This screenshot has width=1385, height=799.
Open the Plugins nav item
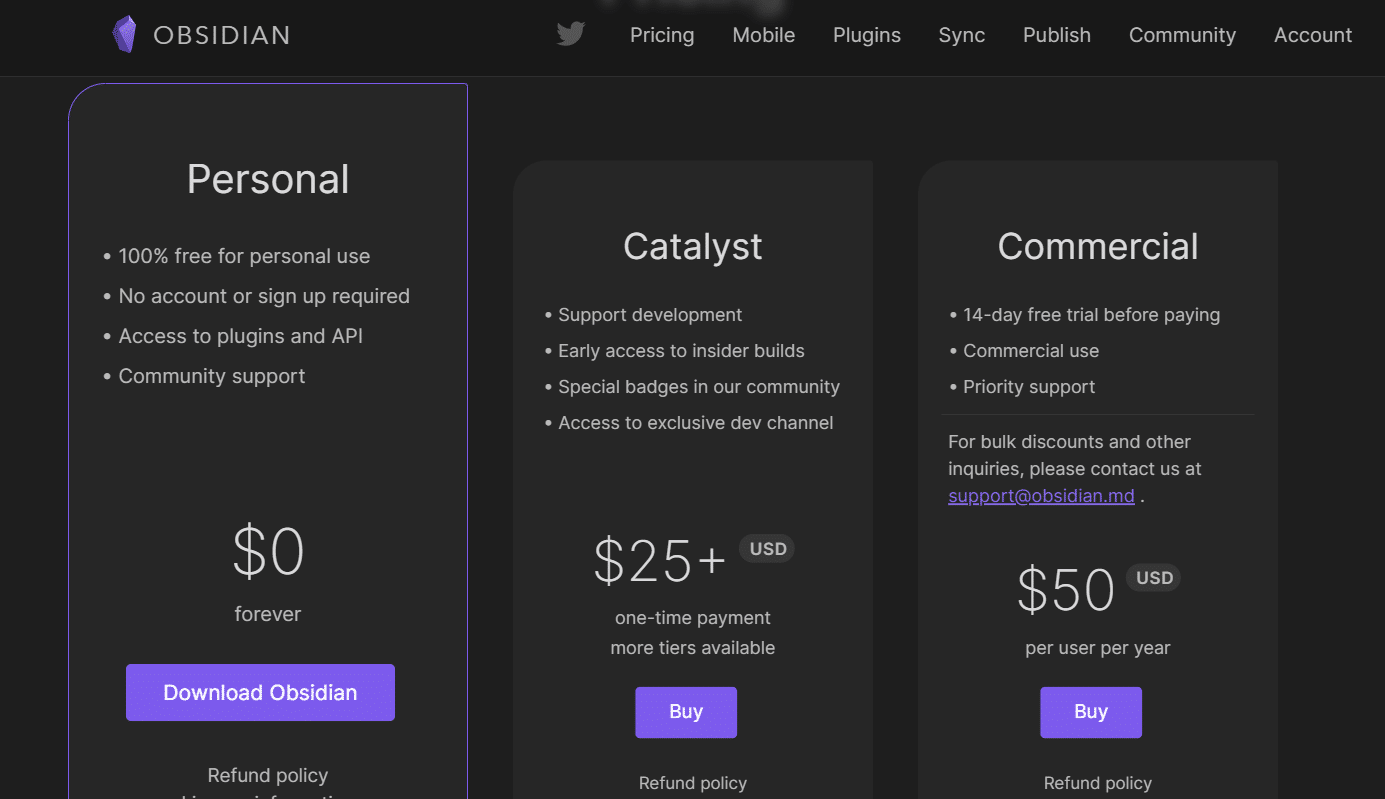click(867, 35)
